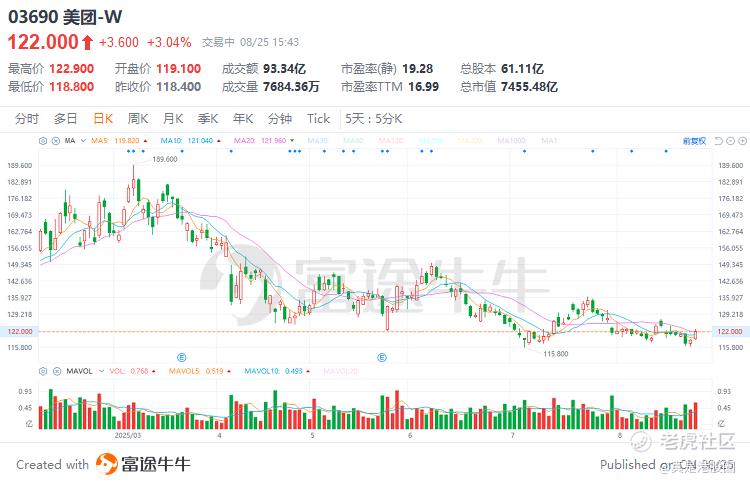Click the +3.04% change percentage
This screenshot has width=750, height=485.
(x=169, y=43)
